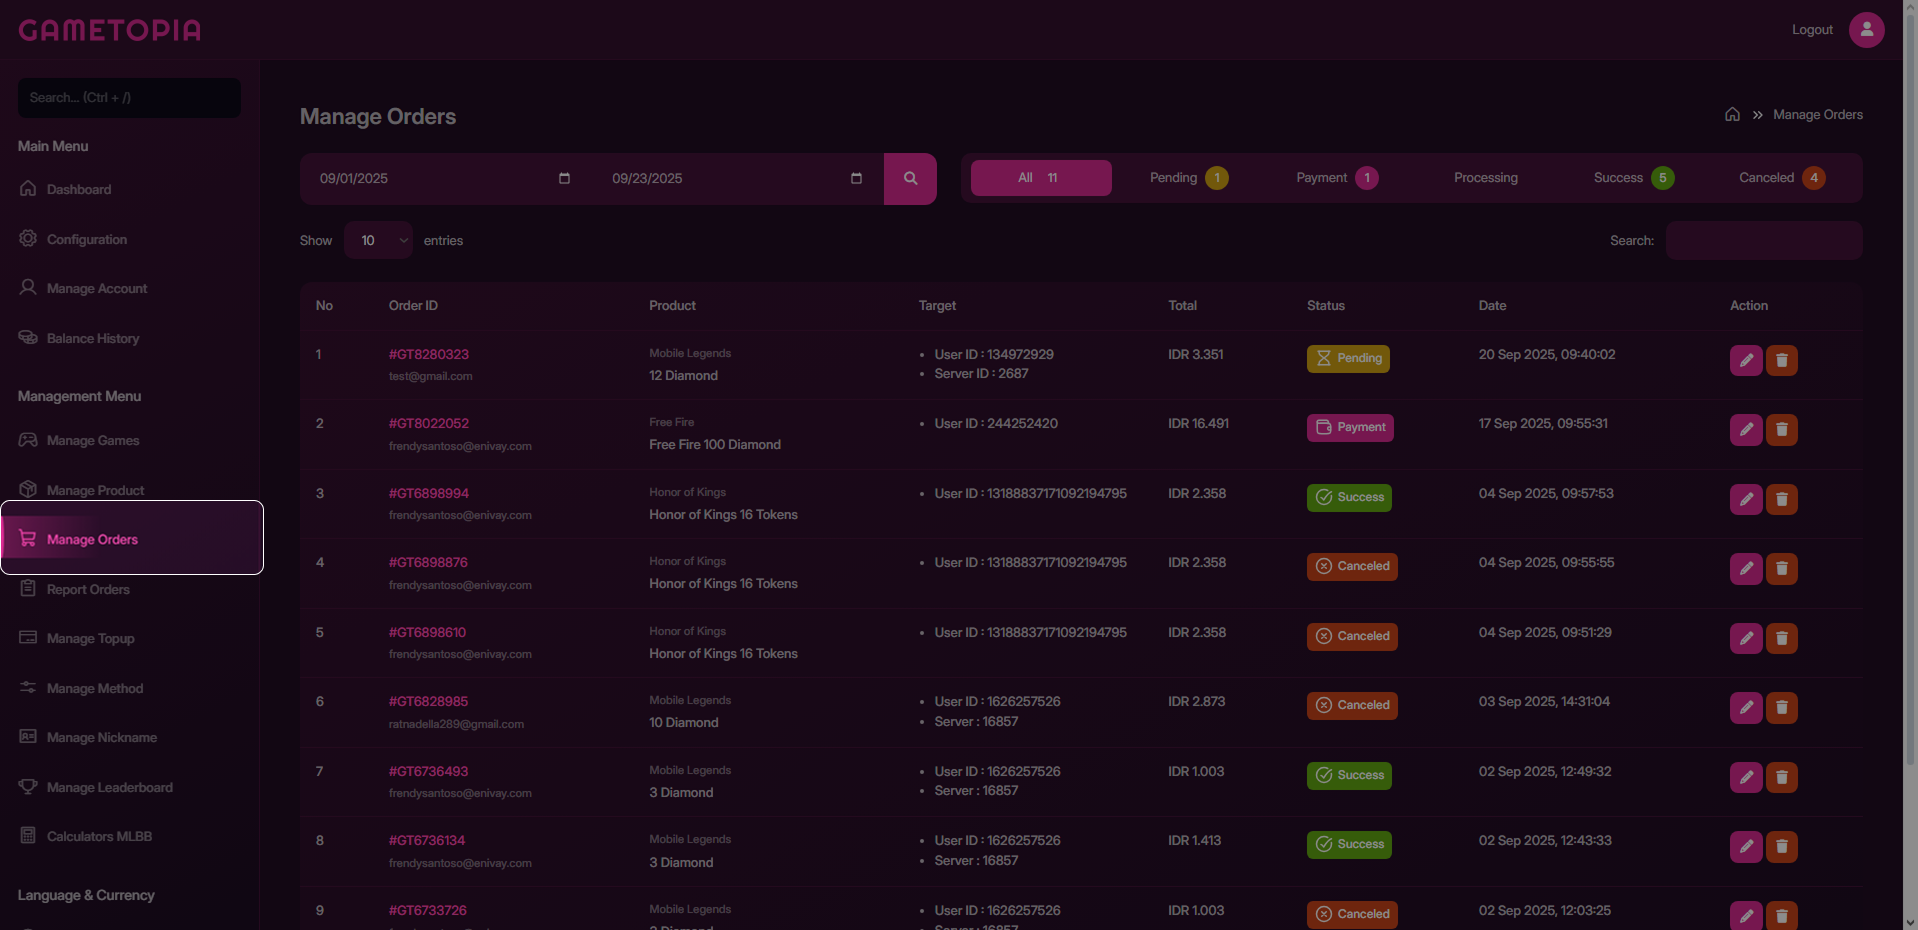Edit order #GT8280323 with pencil icon
Image resolution: width=1918 pixels, height=930 pixels.
pyautogui.click(x=1746, y=360)
